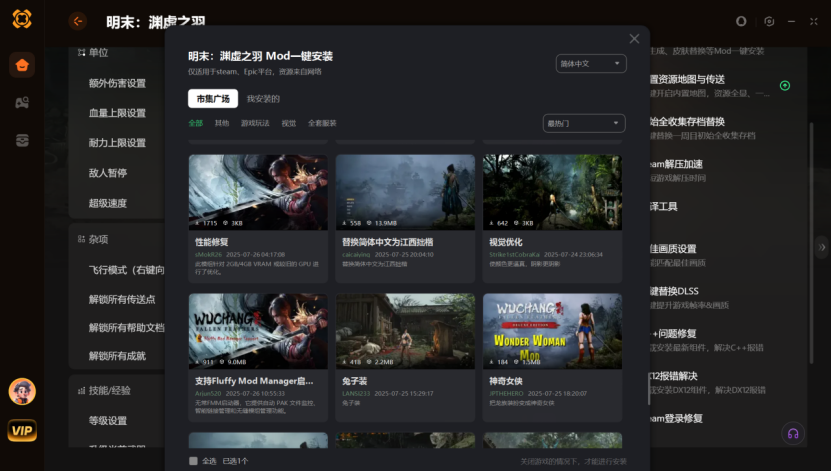831x471 pixels.
Task: Select 等级设置 in the cheat list
Action: (108, 421)
